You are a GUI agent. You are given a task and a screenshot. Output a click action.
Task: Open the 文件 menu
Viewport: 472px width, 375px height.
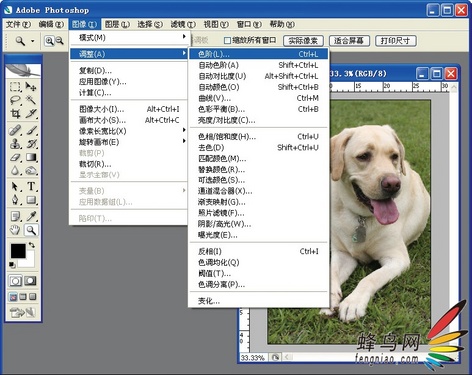(19, 24)
